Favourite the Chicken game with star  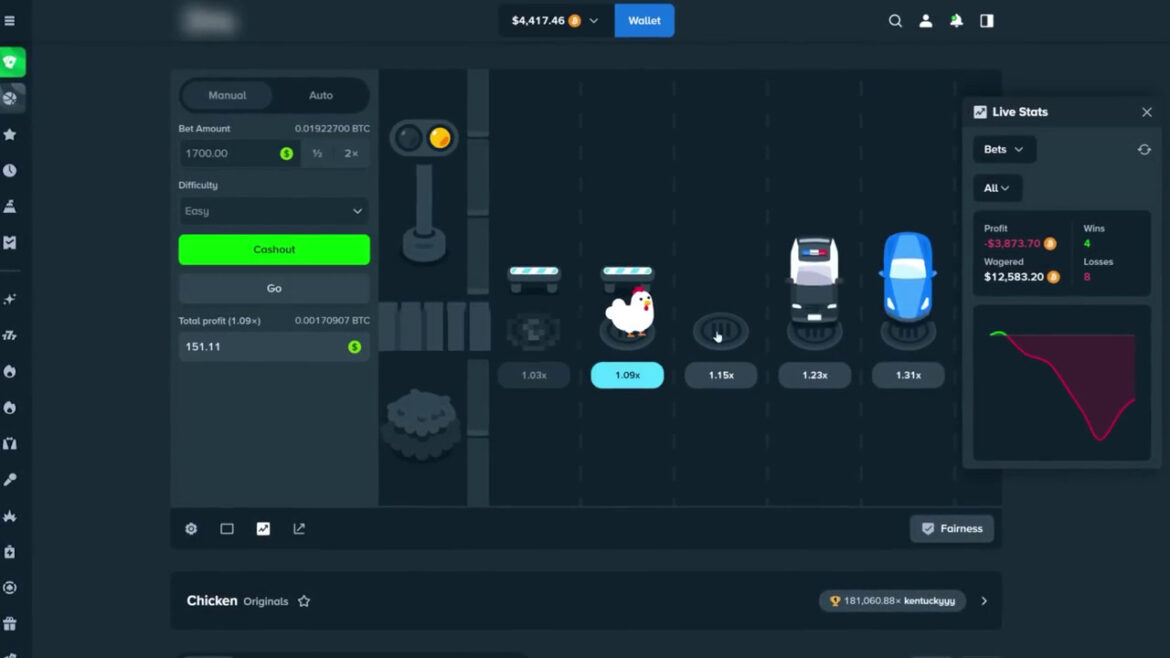pos(304,601)
